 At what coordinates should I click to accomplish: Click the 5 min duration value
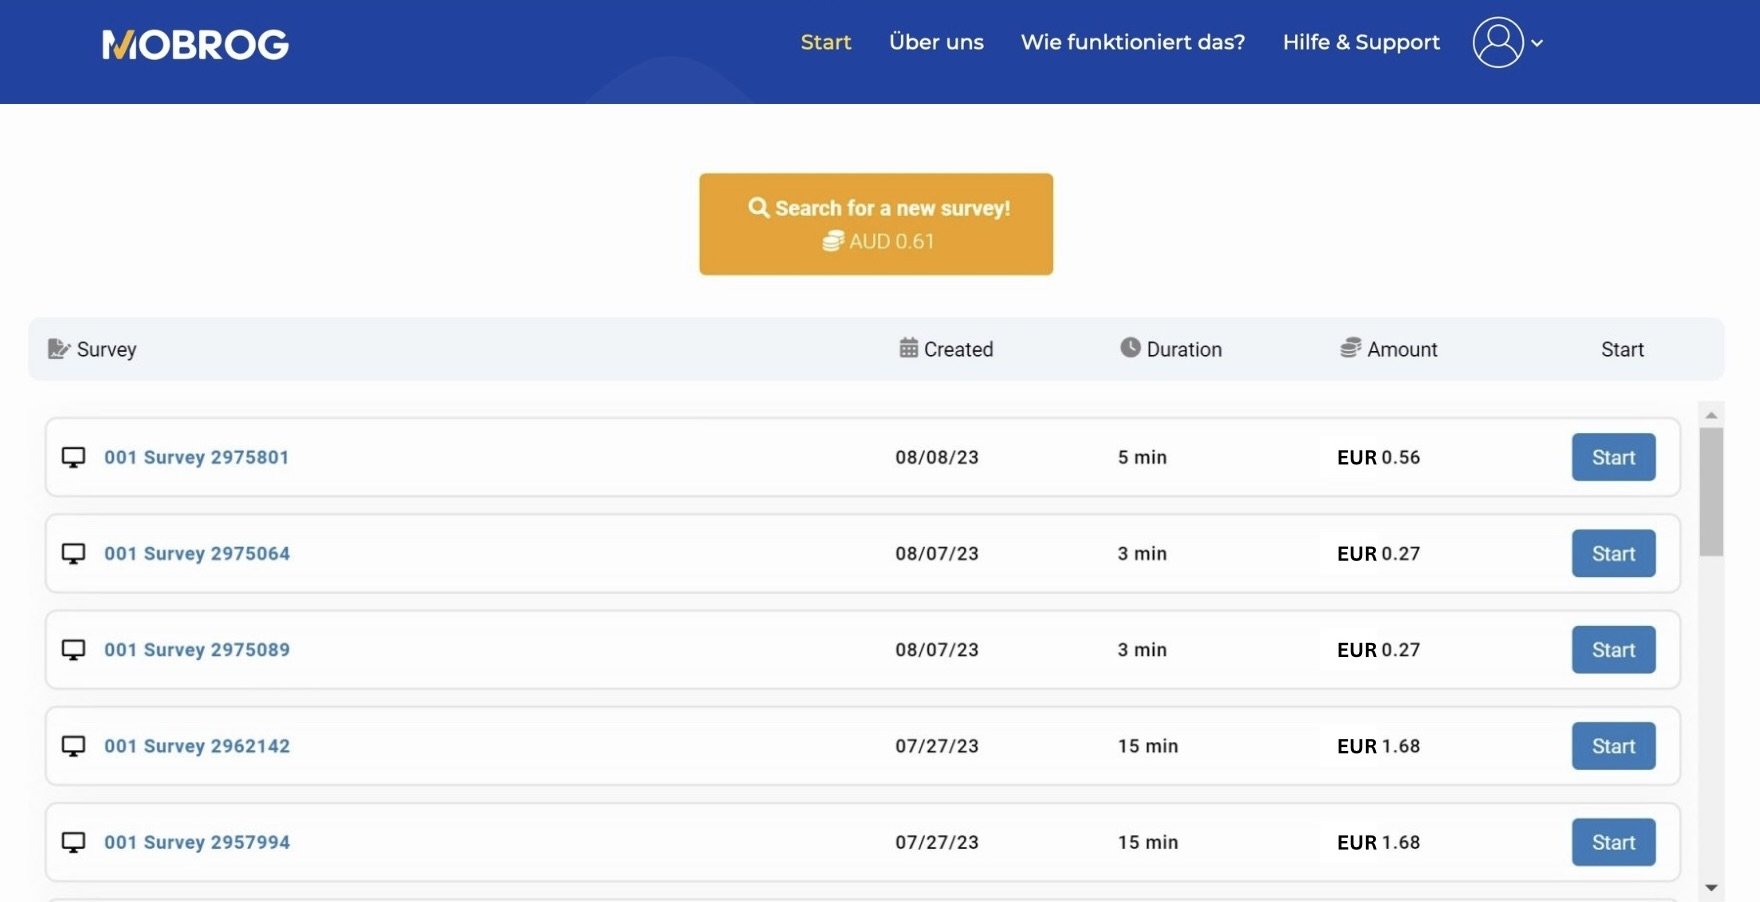(x=1142, y=457)
